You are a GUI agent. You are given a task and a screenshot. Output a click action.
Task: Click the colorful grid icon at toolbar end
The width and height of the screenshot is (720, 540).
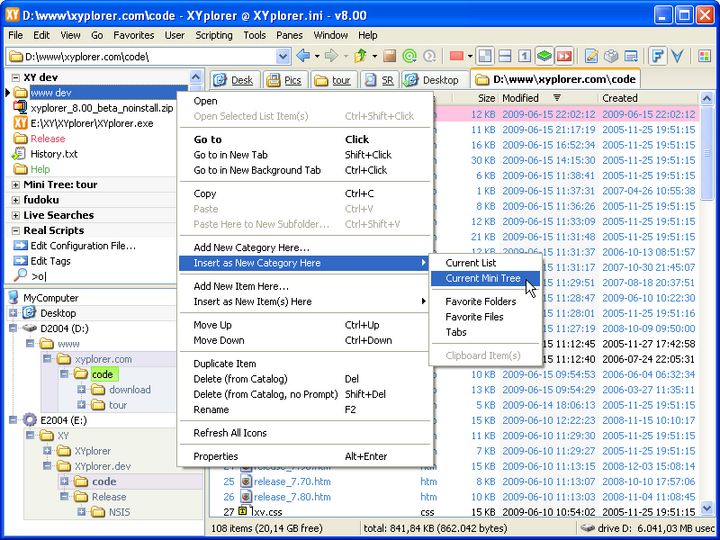pyautogui.click(x=704, y=56)
